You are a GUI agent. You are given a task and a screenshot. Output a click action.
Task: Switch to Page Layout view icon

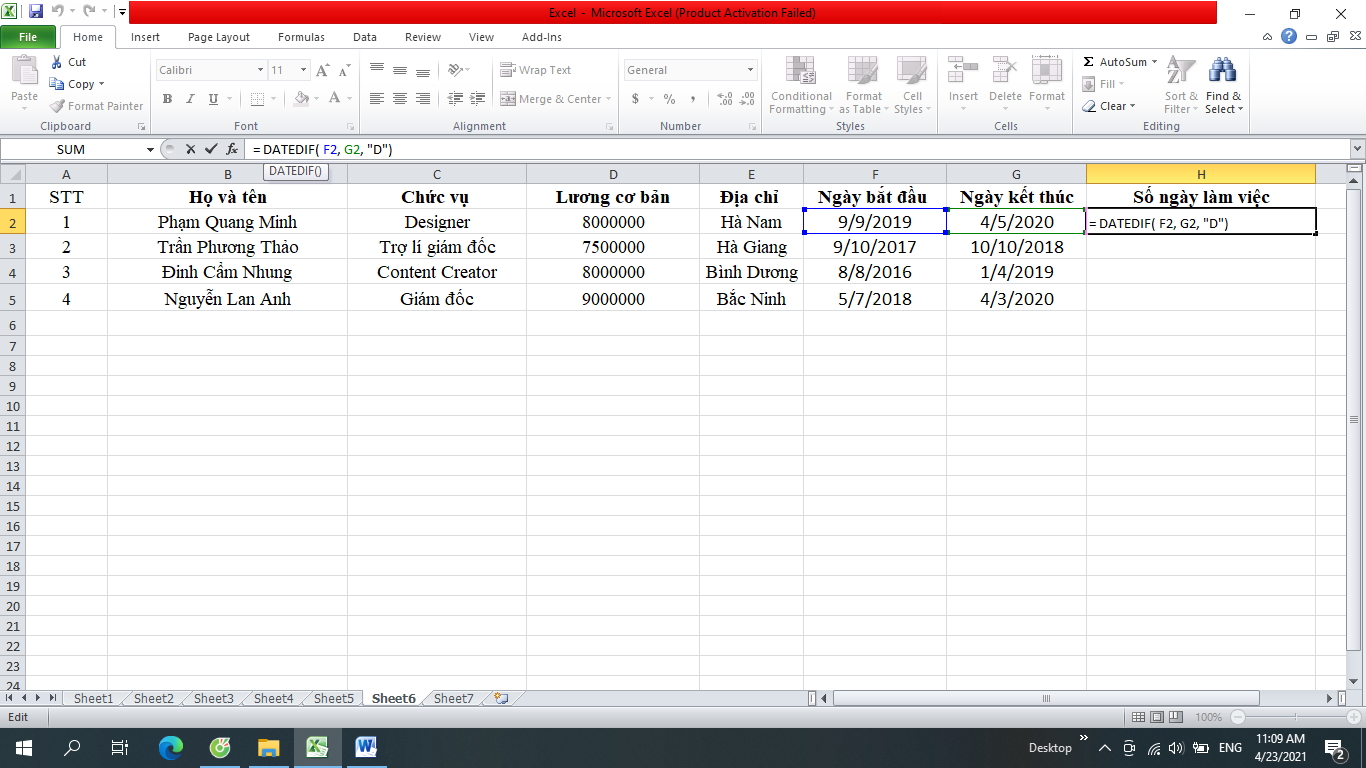click(1156, 717)
